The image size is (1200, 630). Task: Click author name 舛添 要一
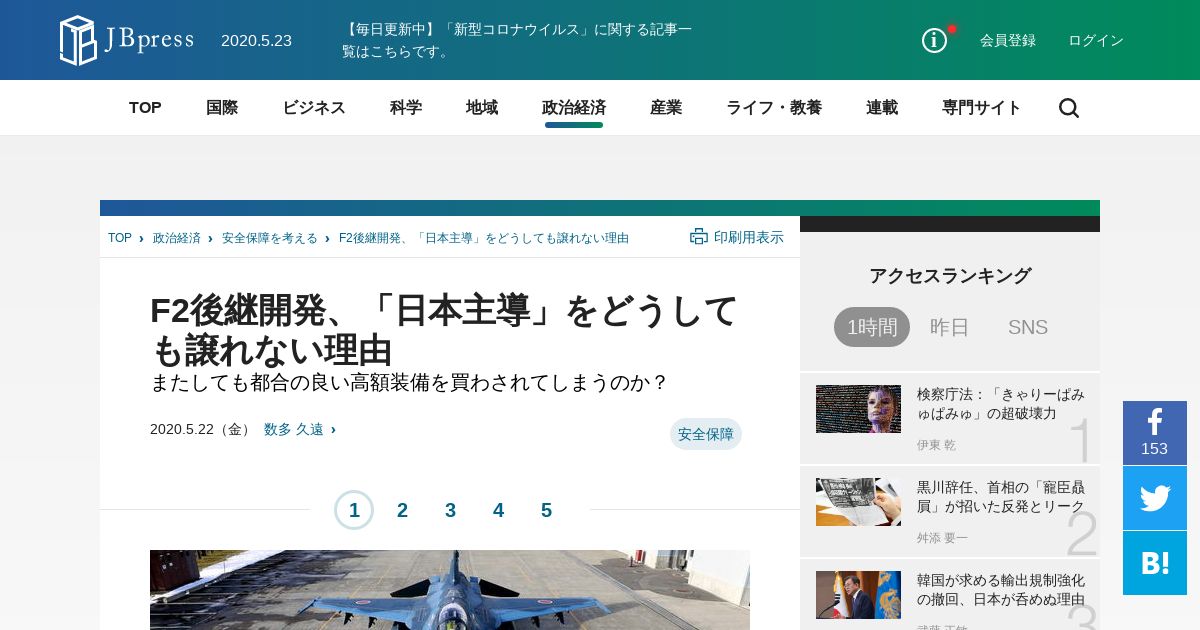click(x=942, y=538)
